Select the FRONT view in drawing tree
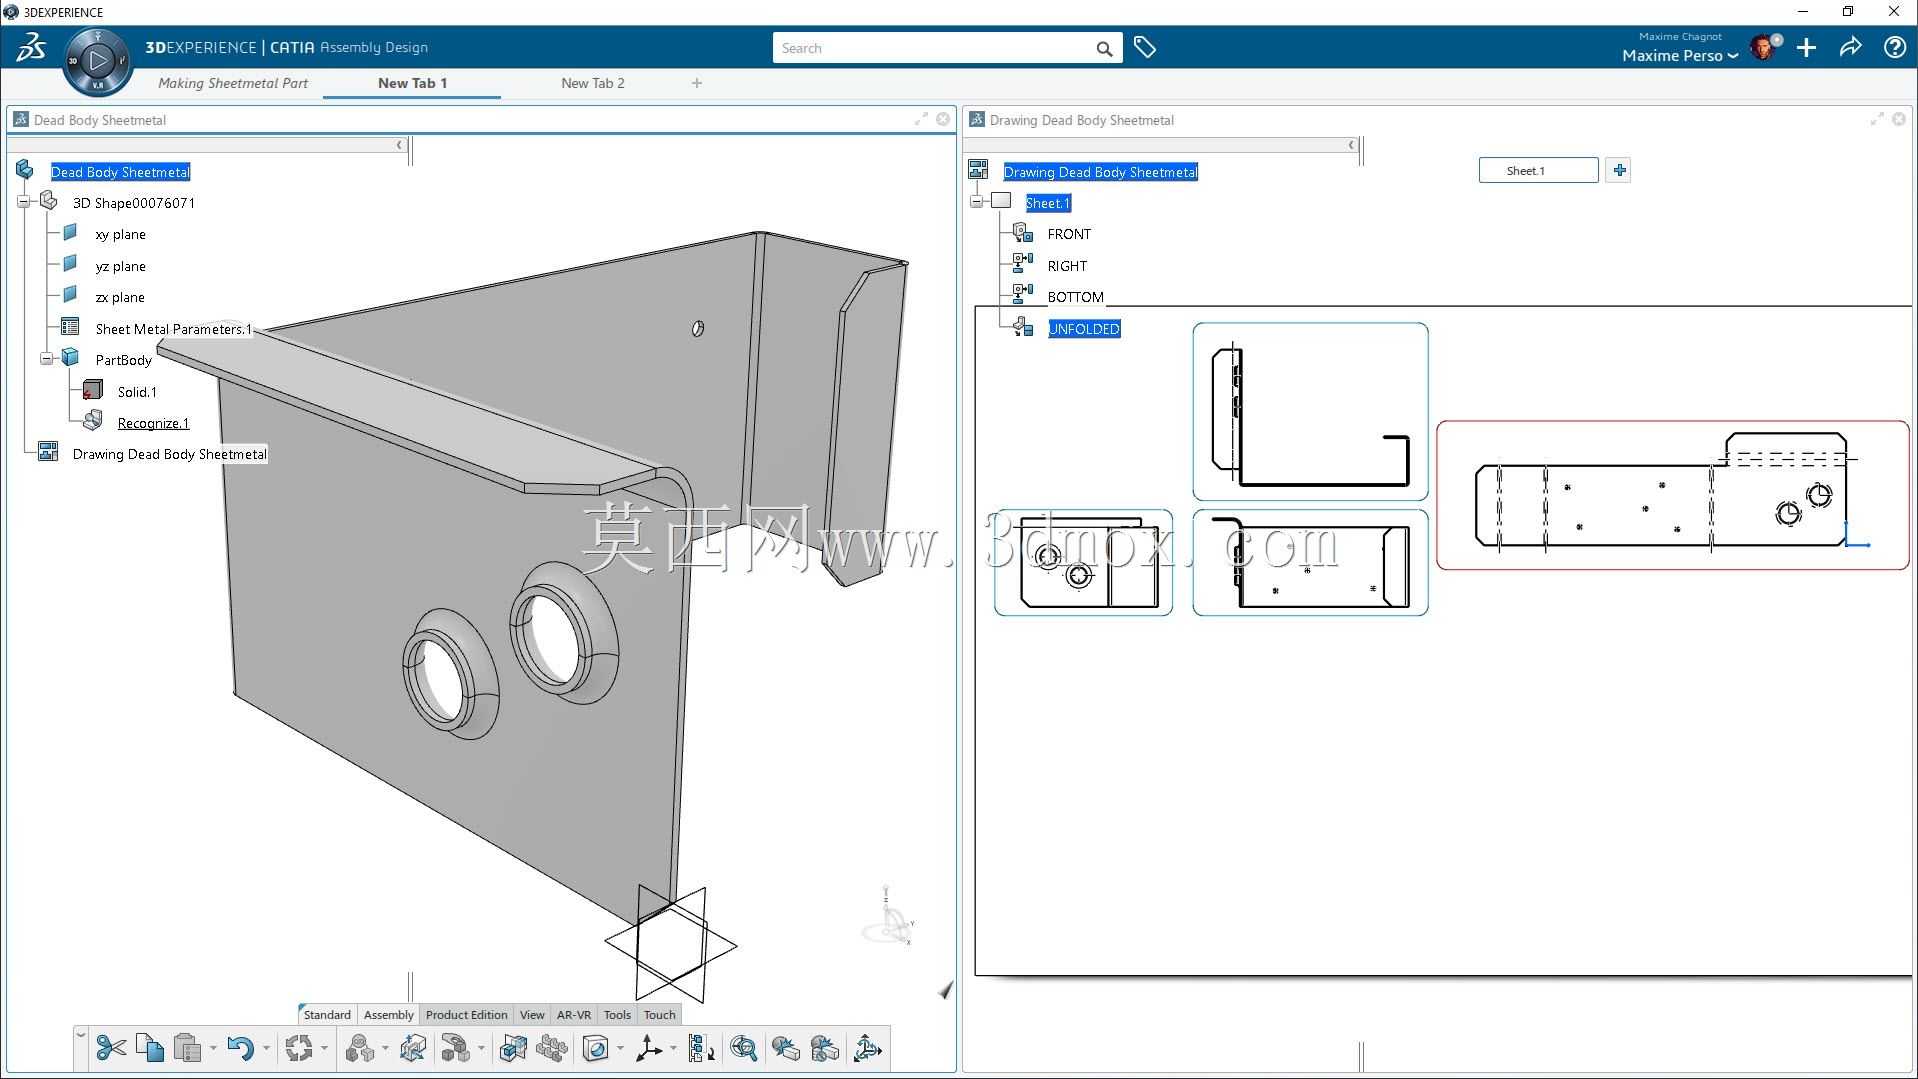Screen dimensions: 1918x1079 point(1069,234)
